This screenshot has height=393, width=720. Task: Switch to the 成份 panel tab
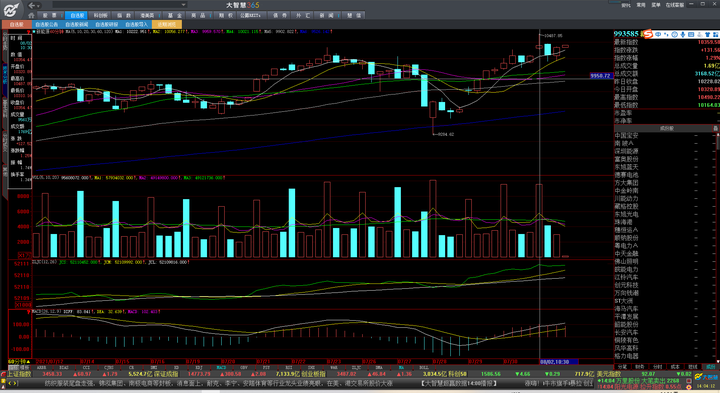[x=710, y=367]
